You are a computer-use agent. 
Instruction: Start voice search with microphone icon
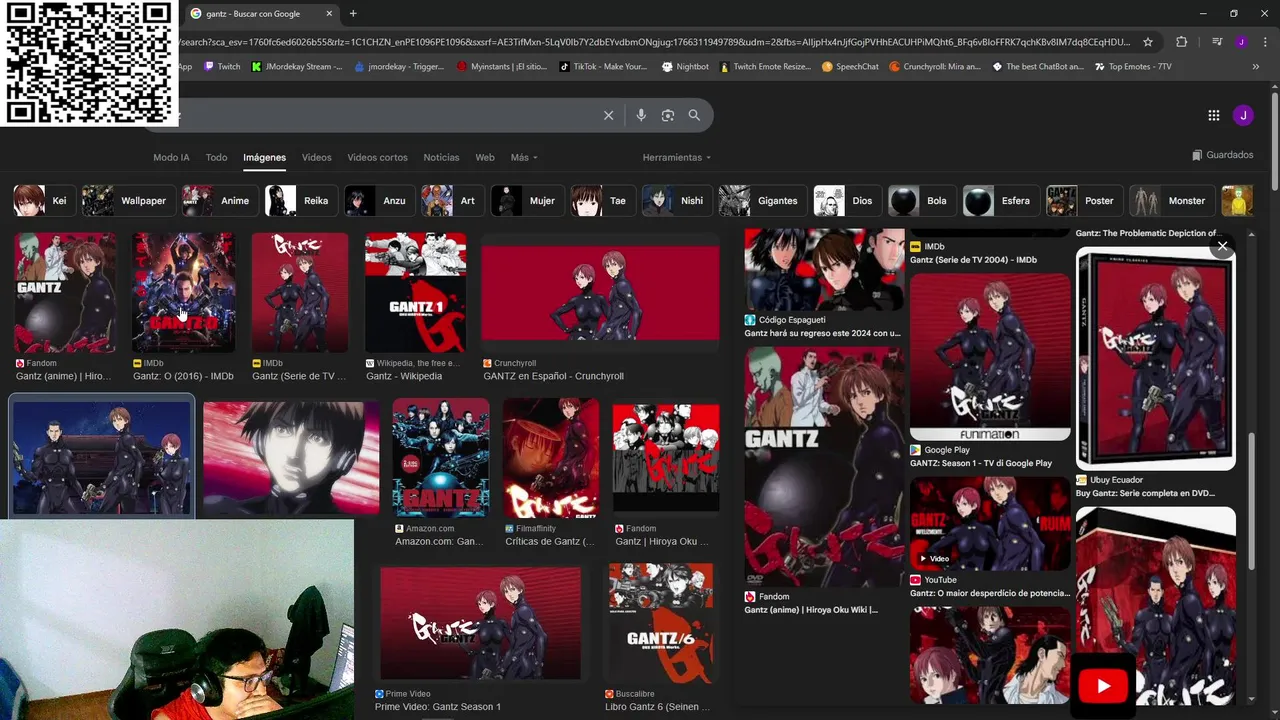pyautogui.click(x=641, y=115)
